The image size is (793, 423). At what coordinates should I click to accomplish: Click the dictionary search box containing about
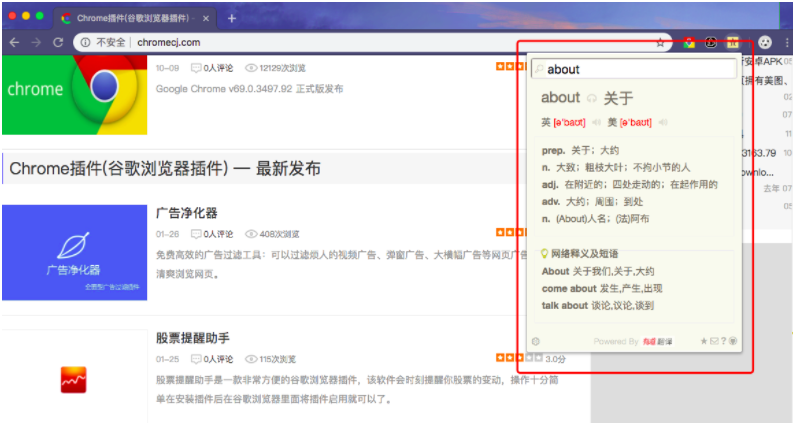tap(633, 69)
